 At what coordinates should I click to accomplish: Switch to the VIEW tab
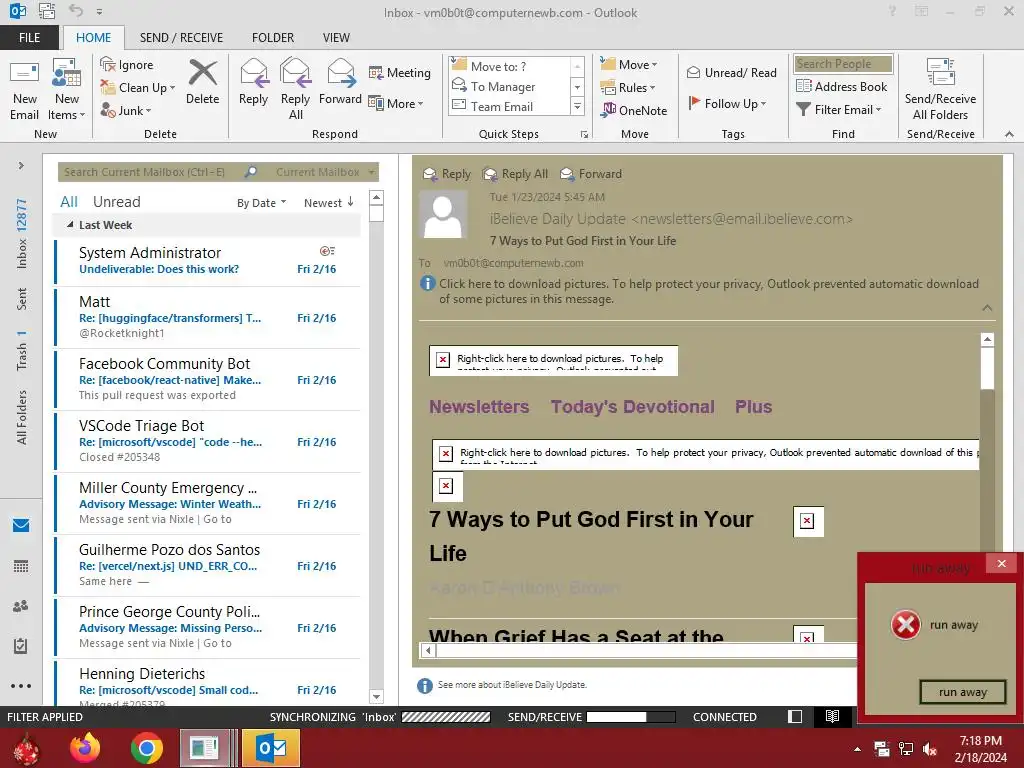tap(336, 38)
